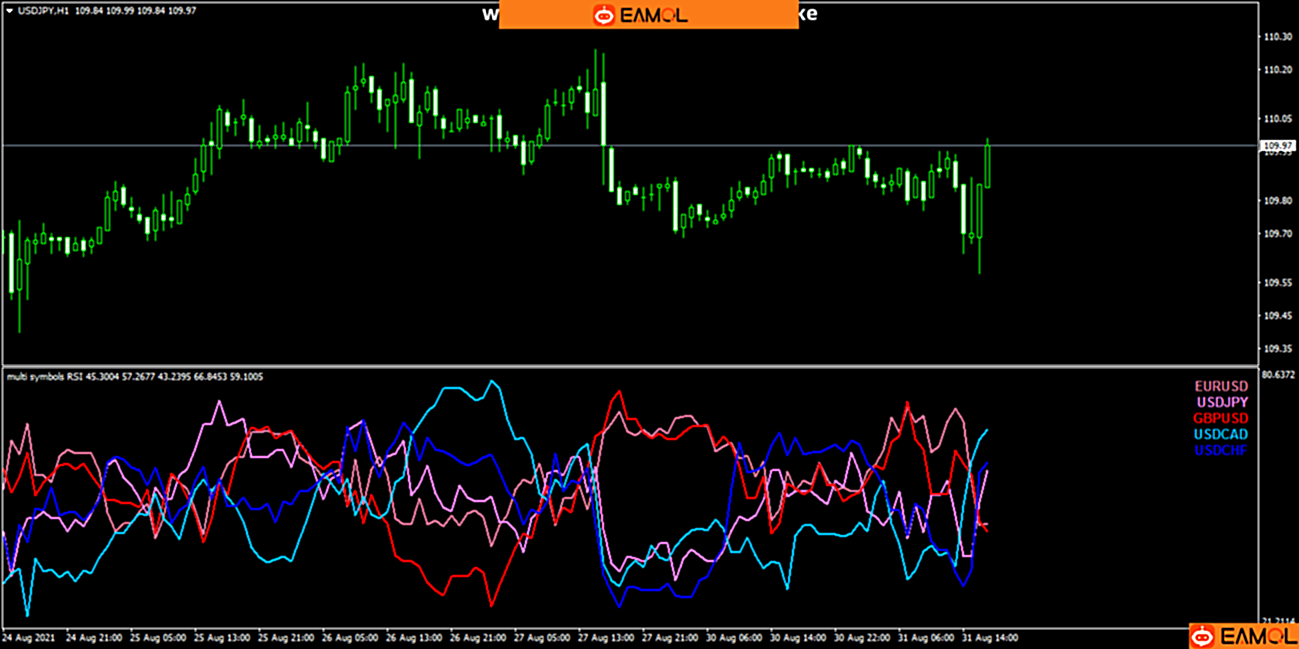Select the USDJPY legend label
Image resolution: width=1299 pixels, height=649 pixels.
[1221, 402]
